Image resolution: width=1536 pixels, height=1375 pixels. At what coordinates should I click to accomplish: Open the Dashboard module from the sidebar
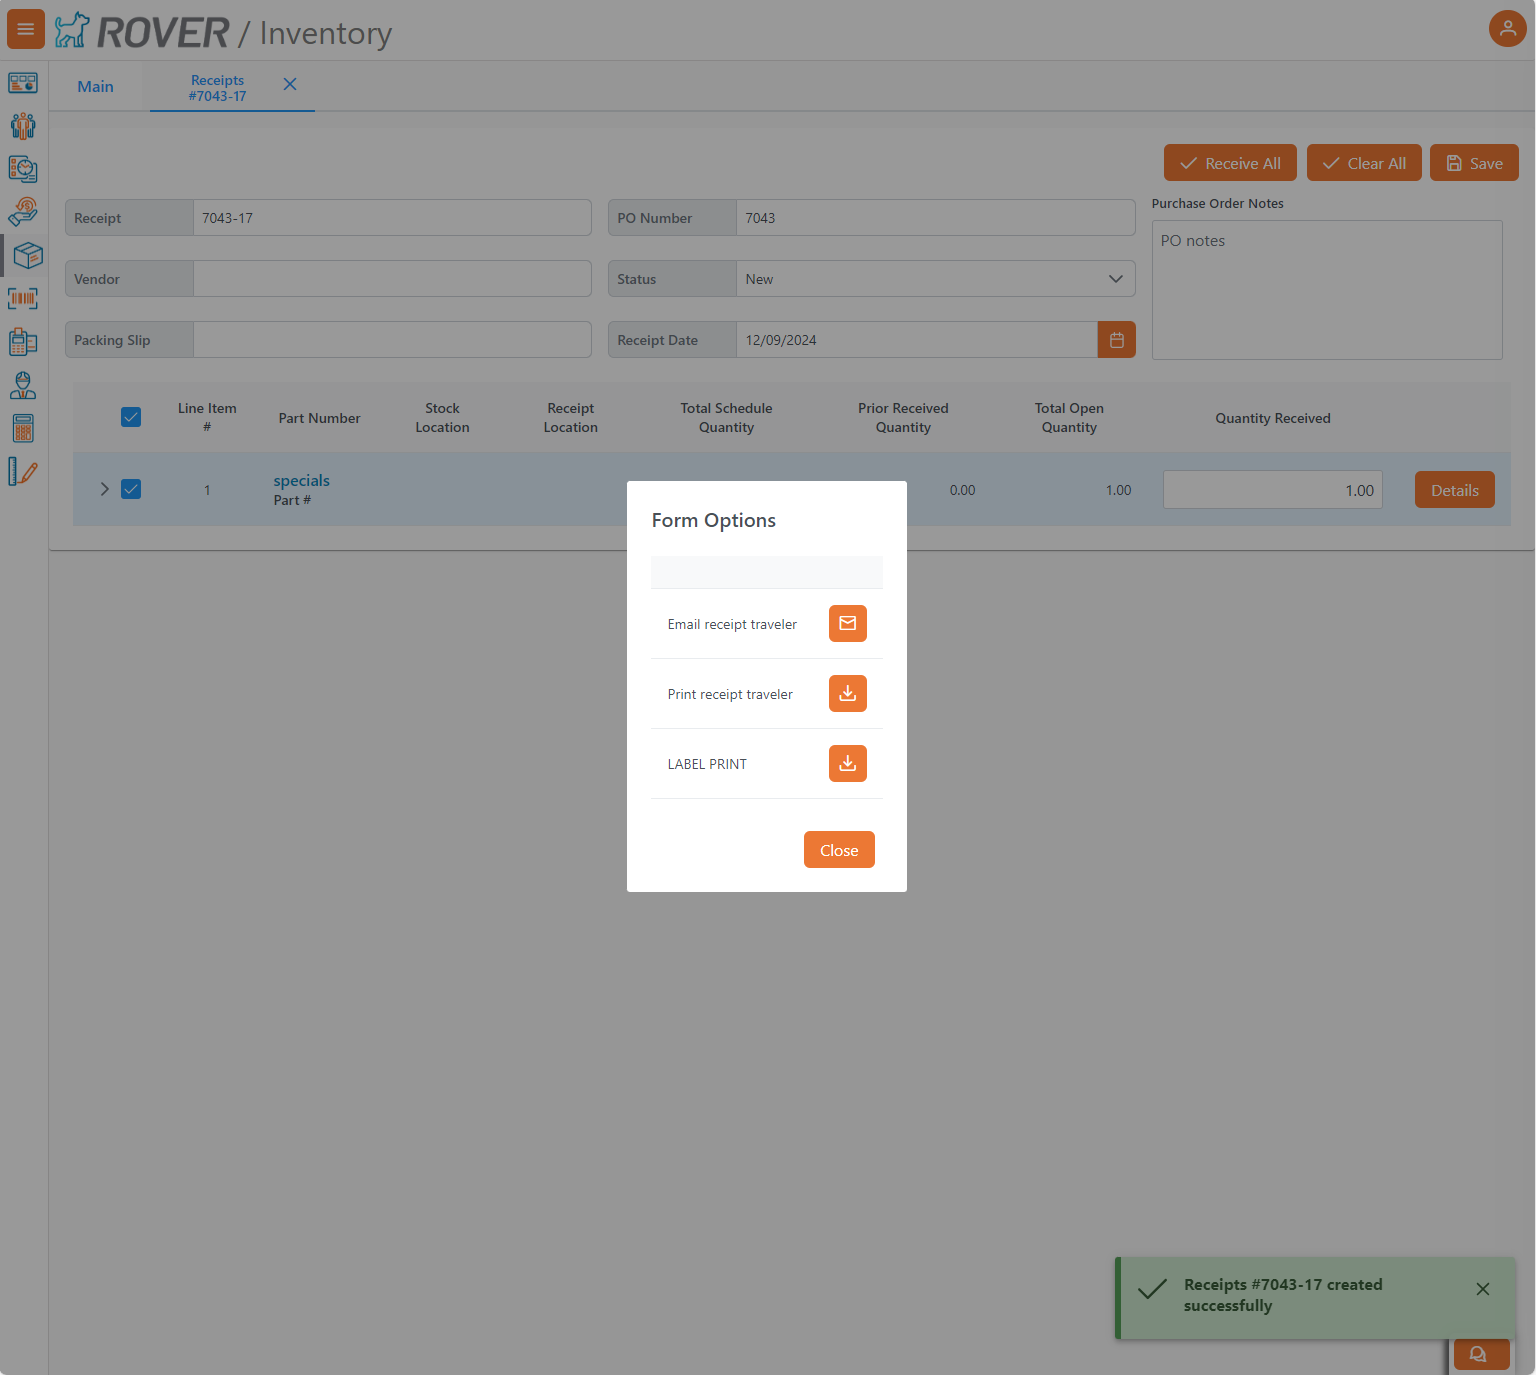coord(23,83)
